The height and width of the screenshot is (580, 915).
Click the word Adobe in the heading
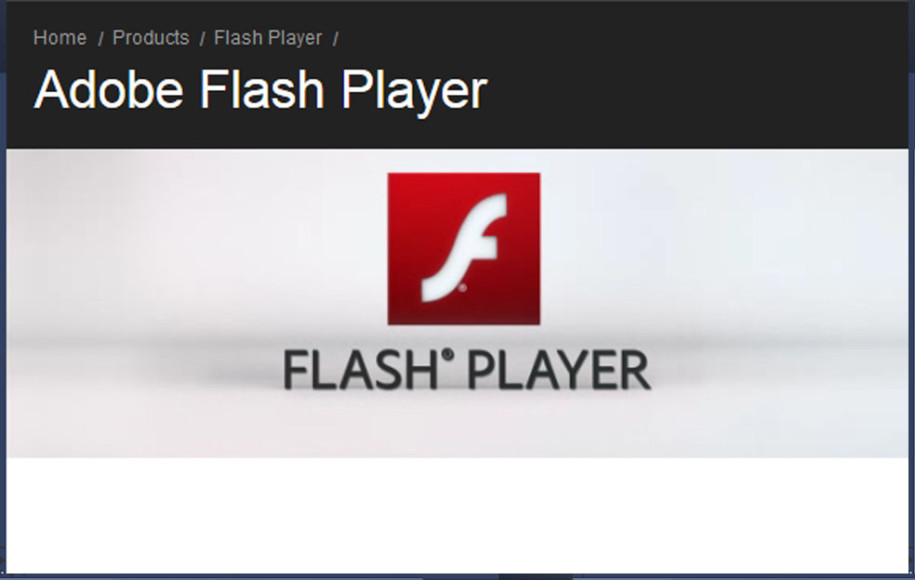[x=109, y=89]
